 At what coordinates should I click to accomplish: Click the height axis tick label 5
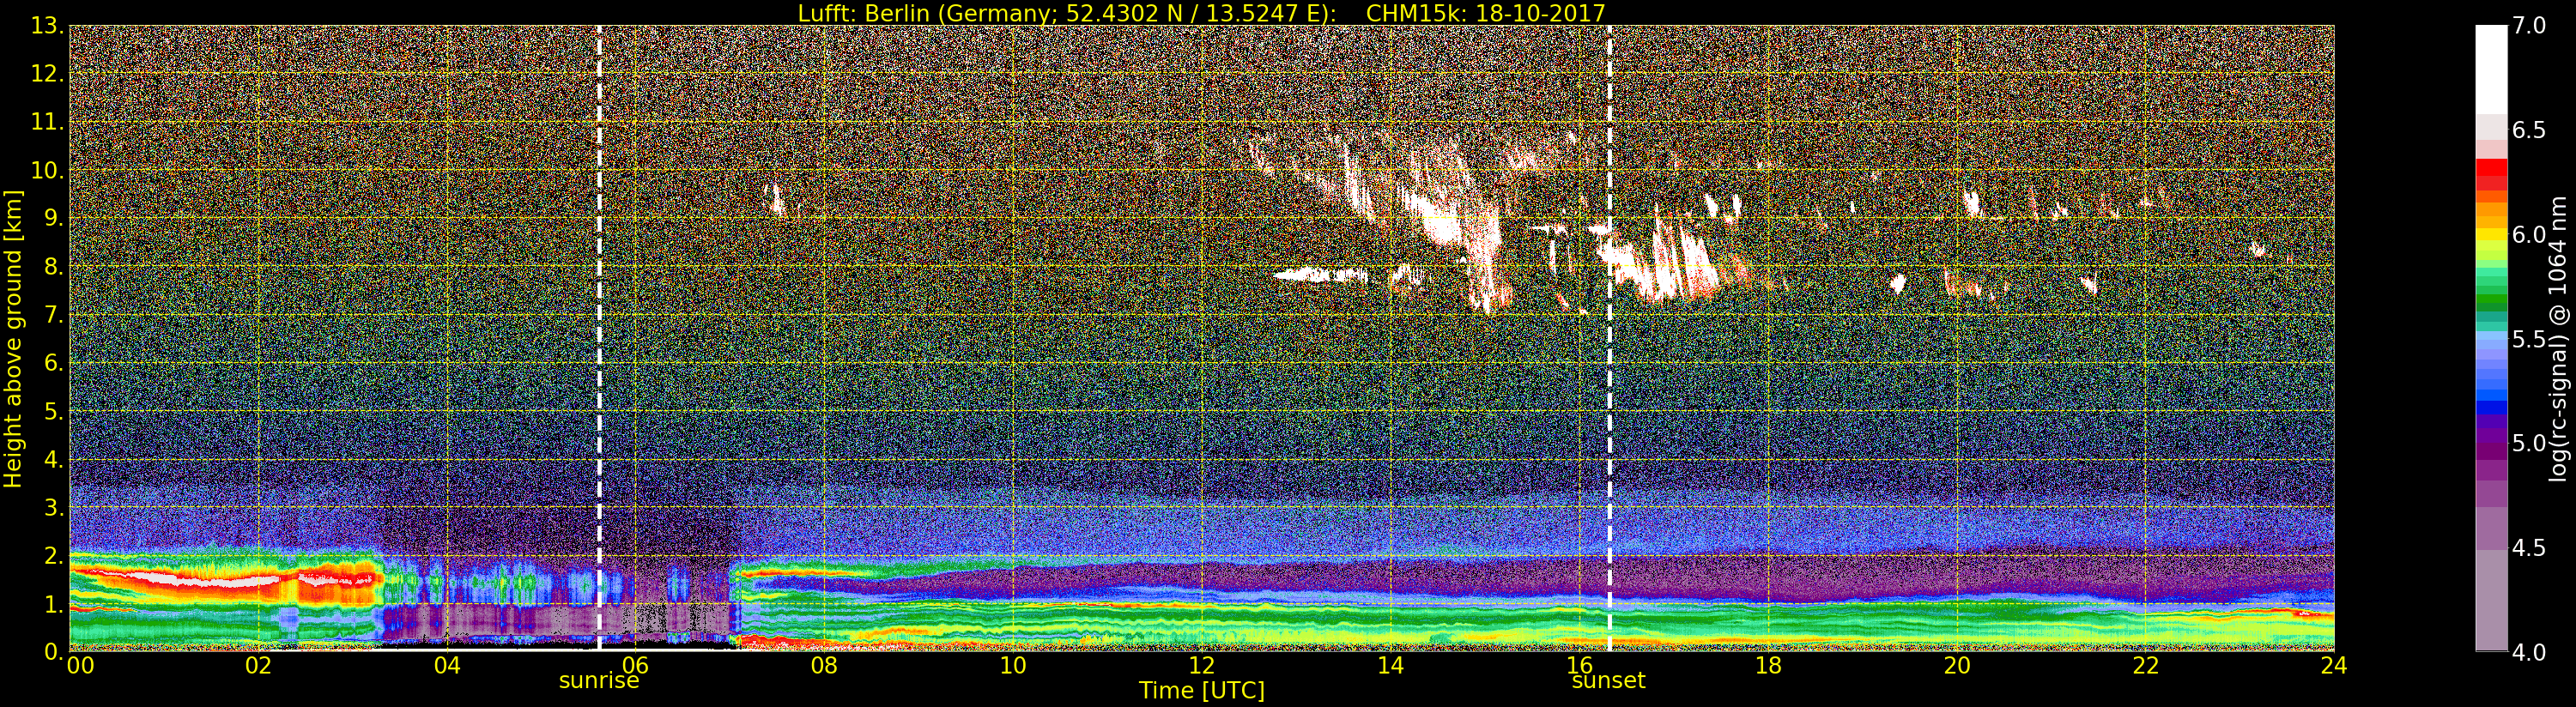tap(53, 411)
